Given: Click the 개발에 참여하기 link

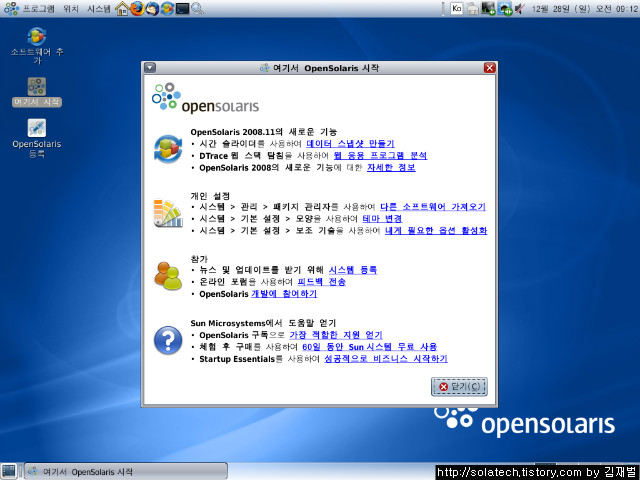Looking at the screenshot, I should tap(284, 294).
